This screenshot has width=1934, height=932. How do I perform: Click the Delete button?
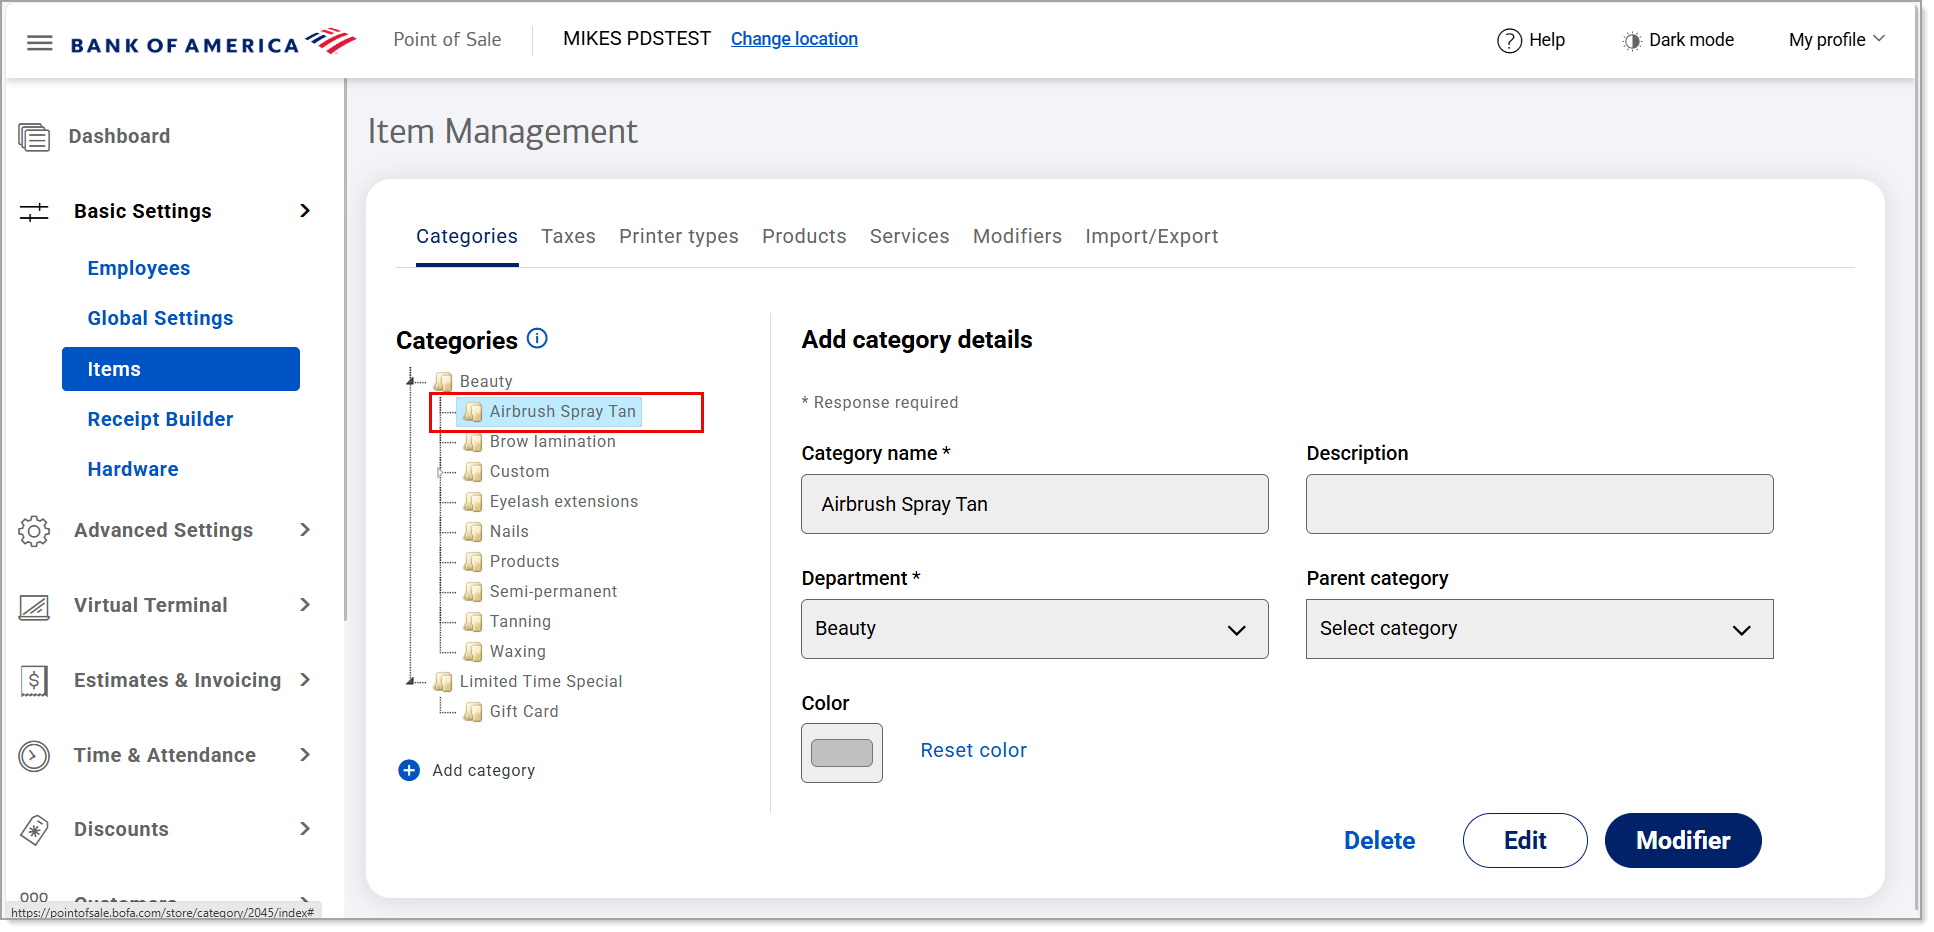[1379, 841]
